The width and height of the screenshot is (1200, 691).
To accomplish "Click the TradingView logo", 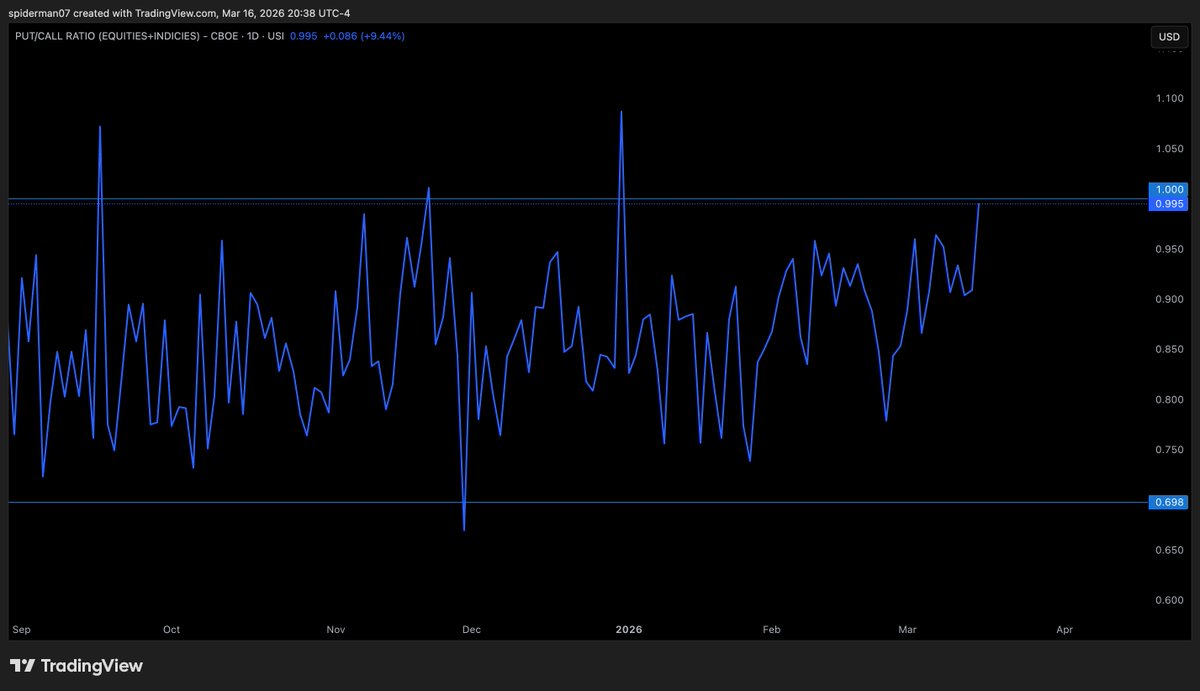I will click(x=76, y=665).
